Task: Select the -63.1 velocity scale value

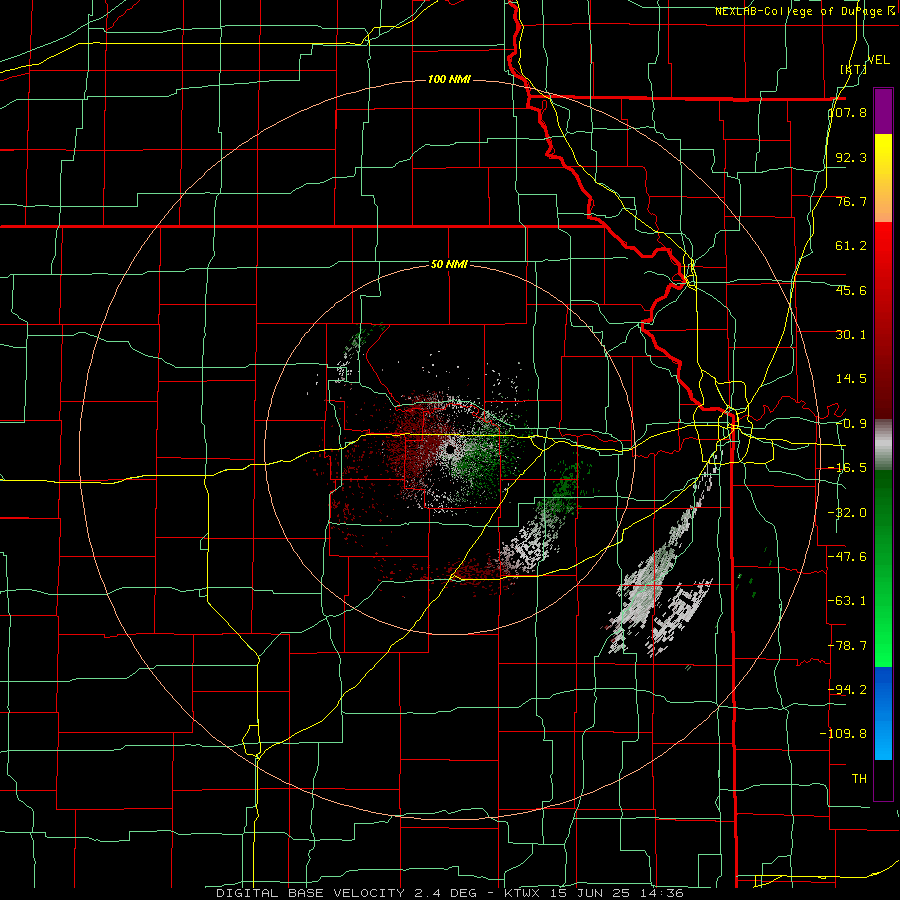Action: [x=847, y=601]
